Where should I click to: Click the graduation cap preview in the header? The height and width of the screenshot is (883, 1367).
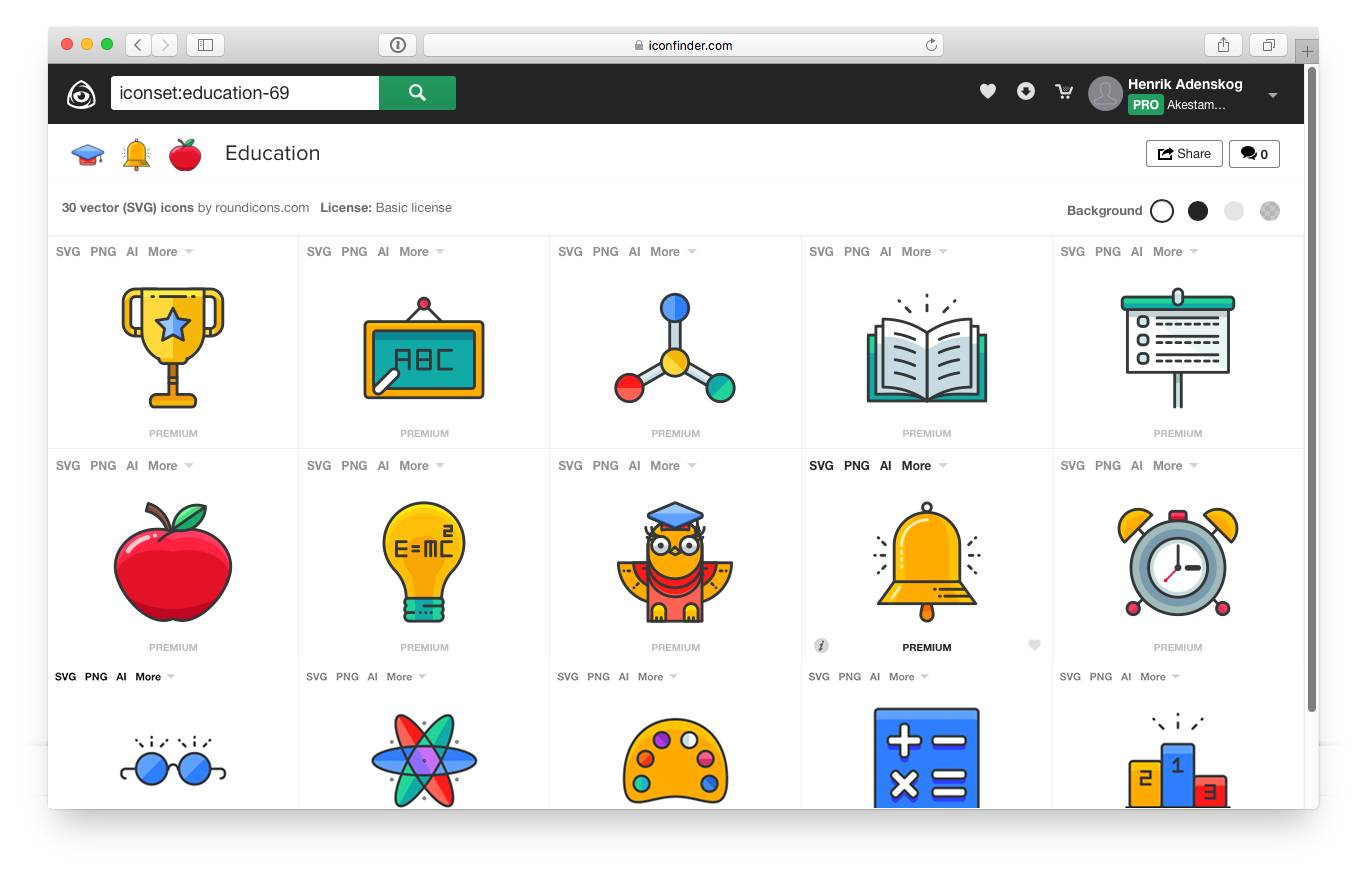(x=88, y=154)
